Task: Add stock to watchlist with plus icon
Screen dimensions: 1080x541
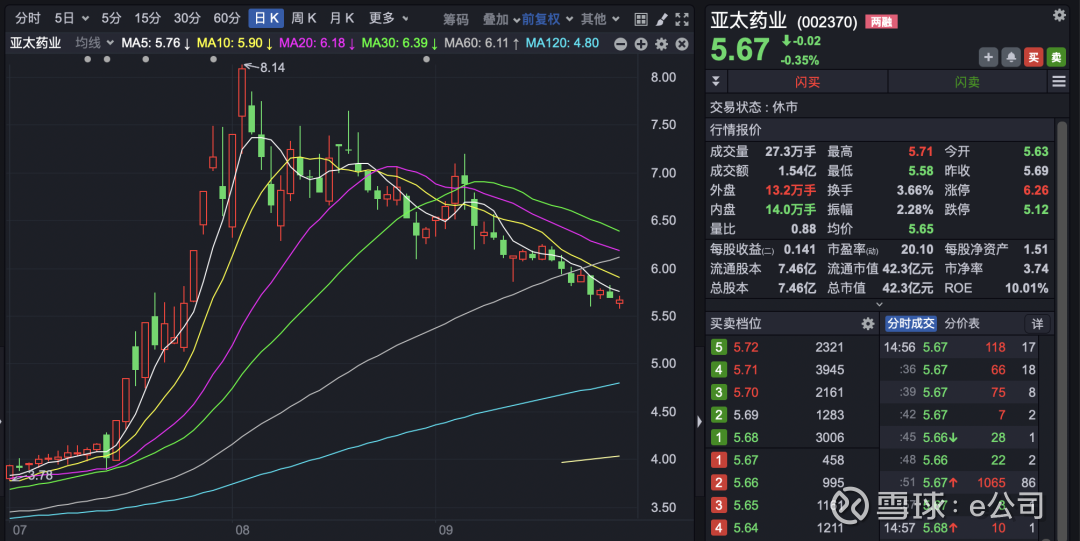Action: [988, 57]
